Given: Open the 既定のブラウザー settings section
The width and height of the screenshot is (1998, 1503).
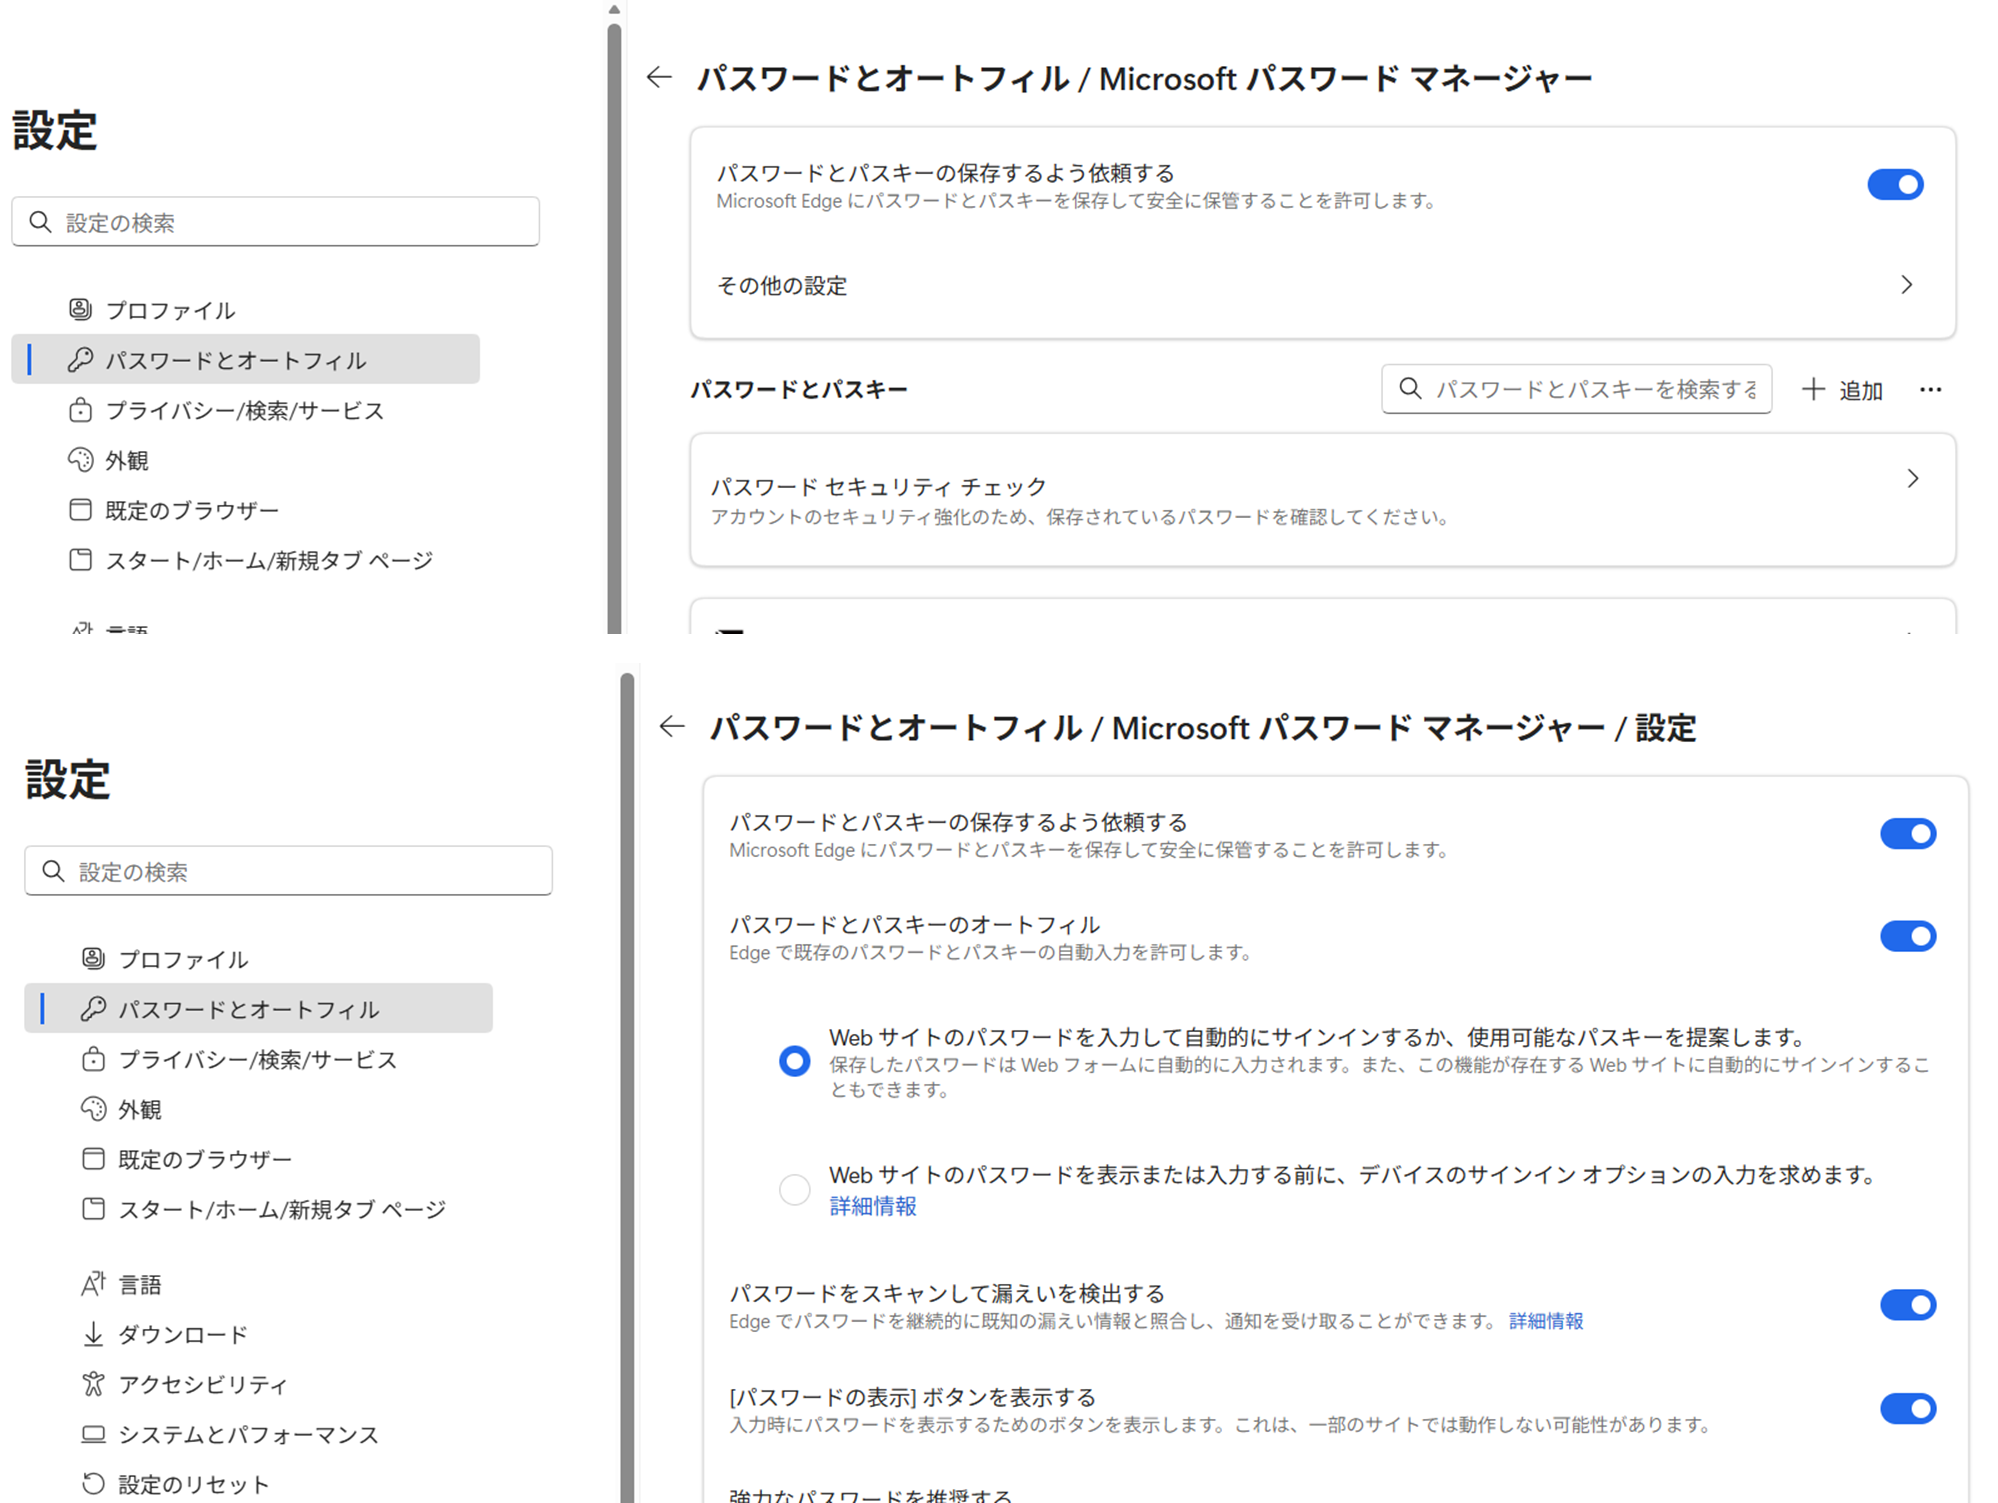Looking at the screenshot, I should (x=93, y=1159).
